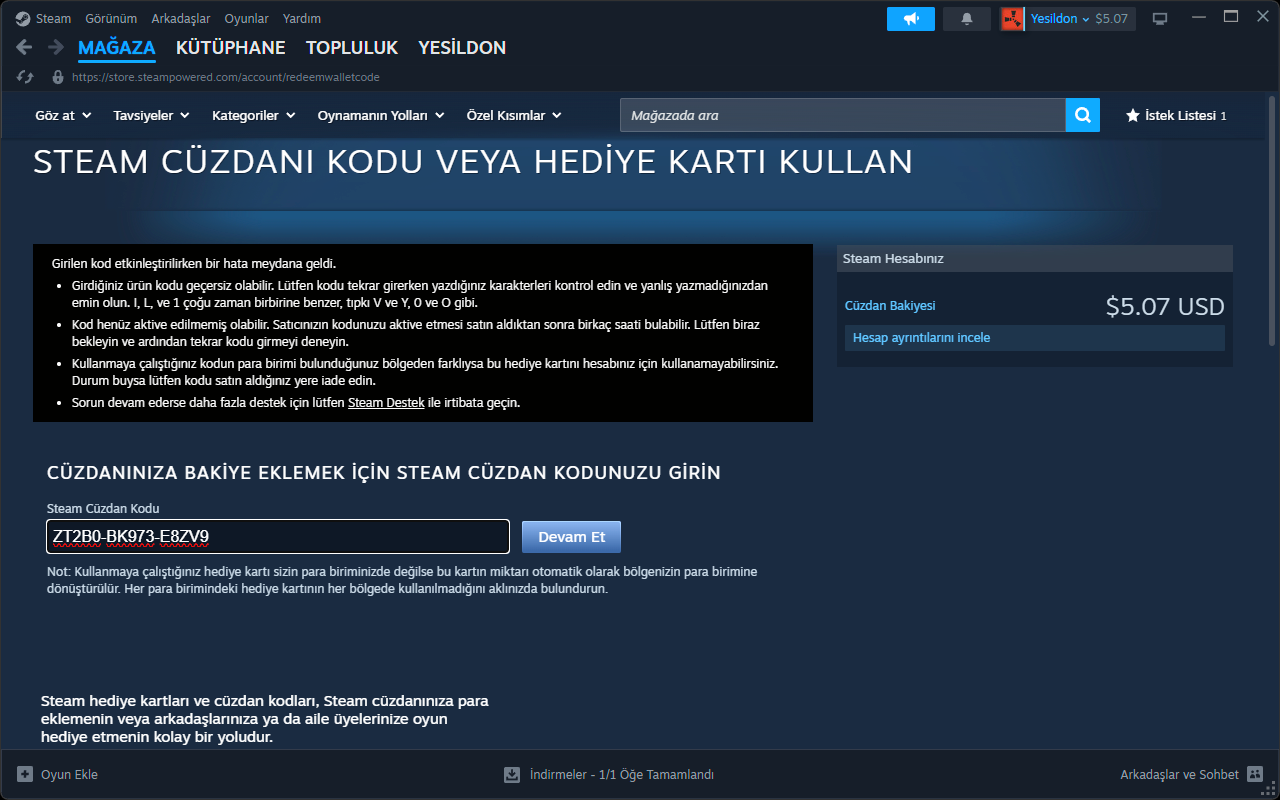Viewport: 1280px width, 800px height.
Task: Click the Steam Hesabınız panel header
Action: pos(1035,259)
